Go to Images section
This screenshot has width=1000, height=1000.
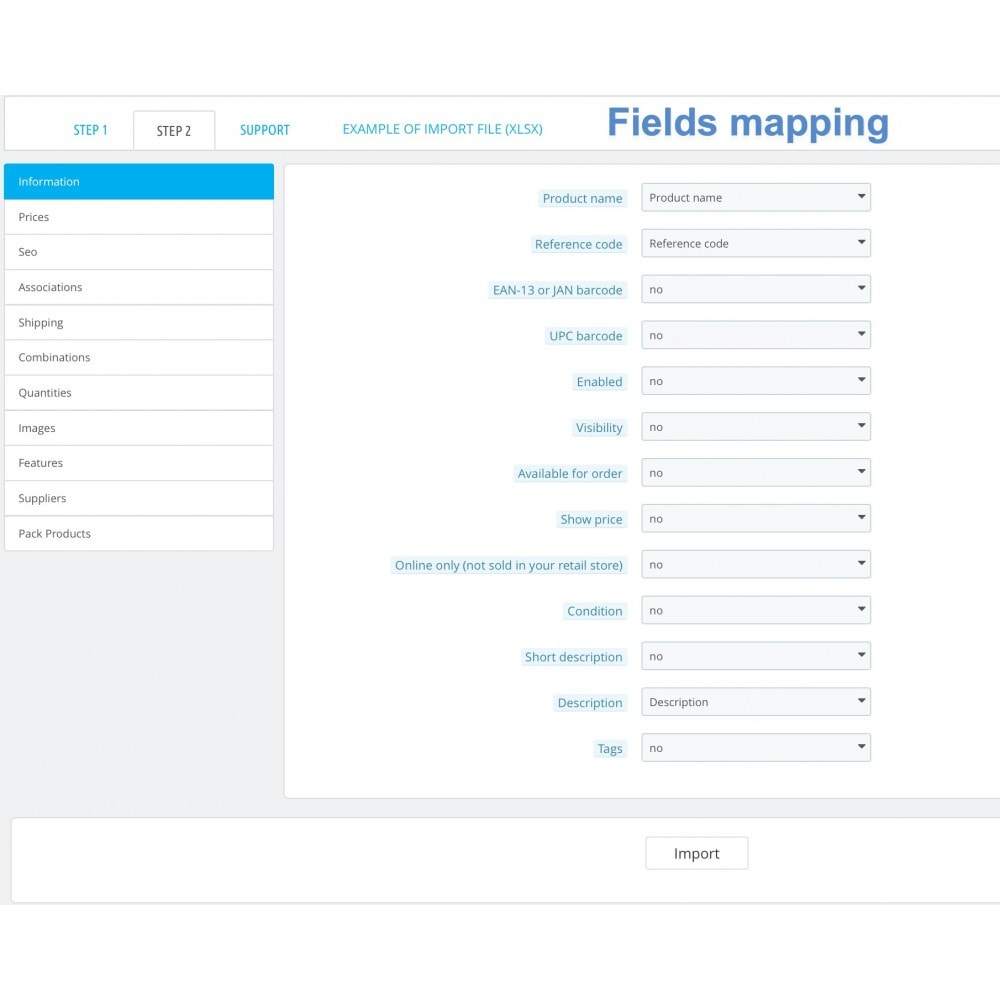pos(139,428)
